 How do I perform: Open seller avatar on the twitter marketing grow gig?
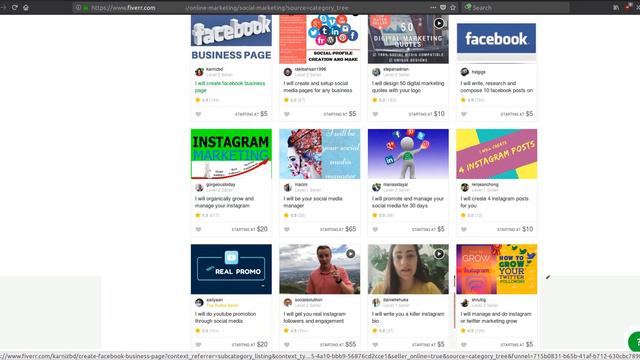(x=464, y=303)
